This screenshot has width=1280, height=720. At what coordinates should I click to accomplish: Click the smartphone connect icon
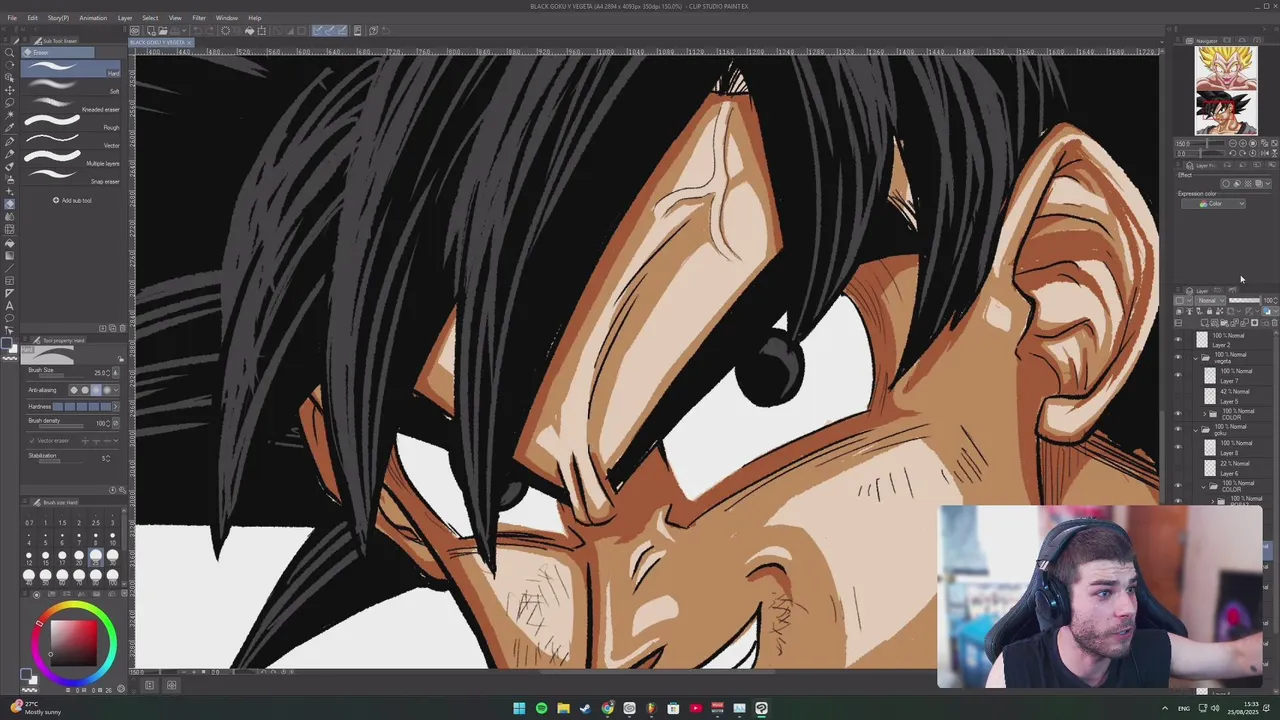pos(357,30)
